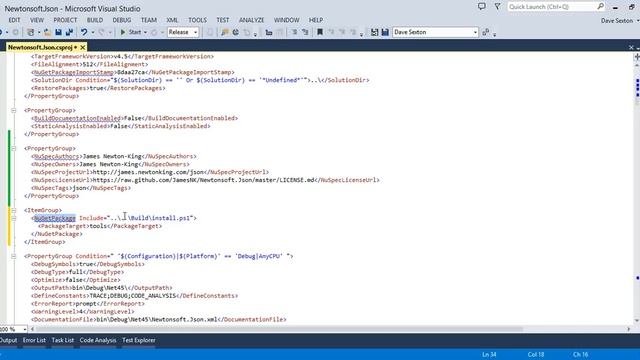Image resolution: width=640 pixels, height=360 pixels.
Task: Click the DefineConstants TRACE;DEBUG;CODE_ANALYSIS value
Action: 133,296
